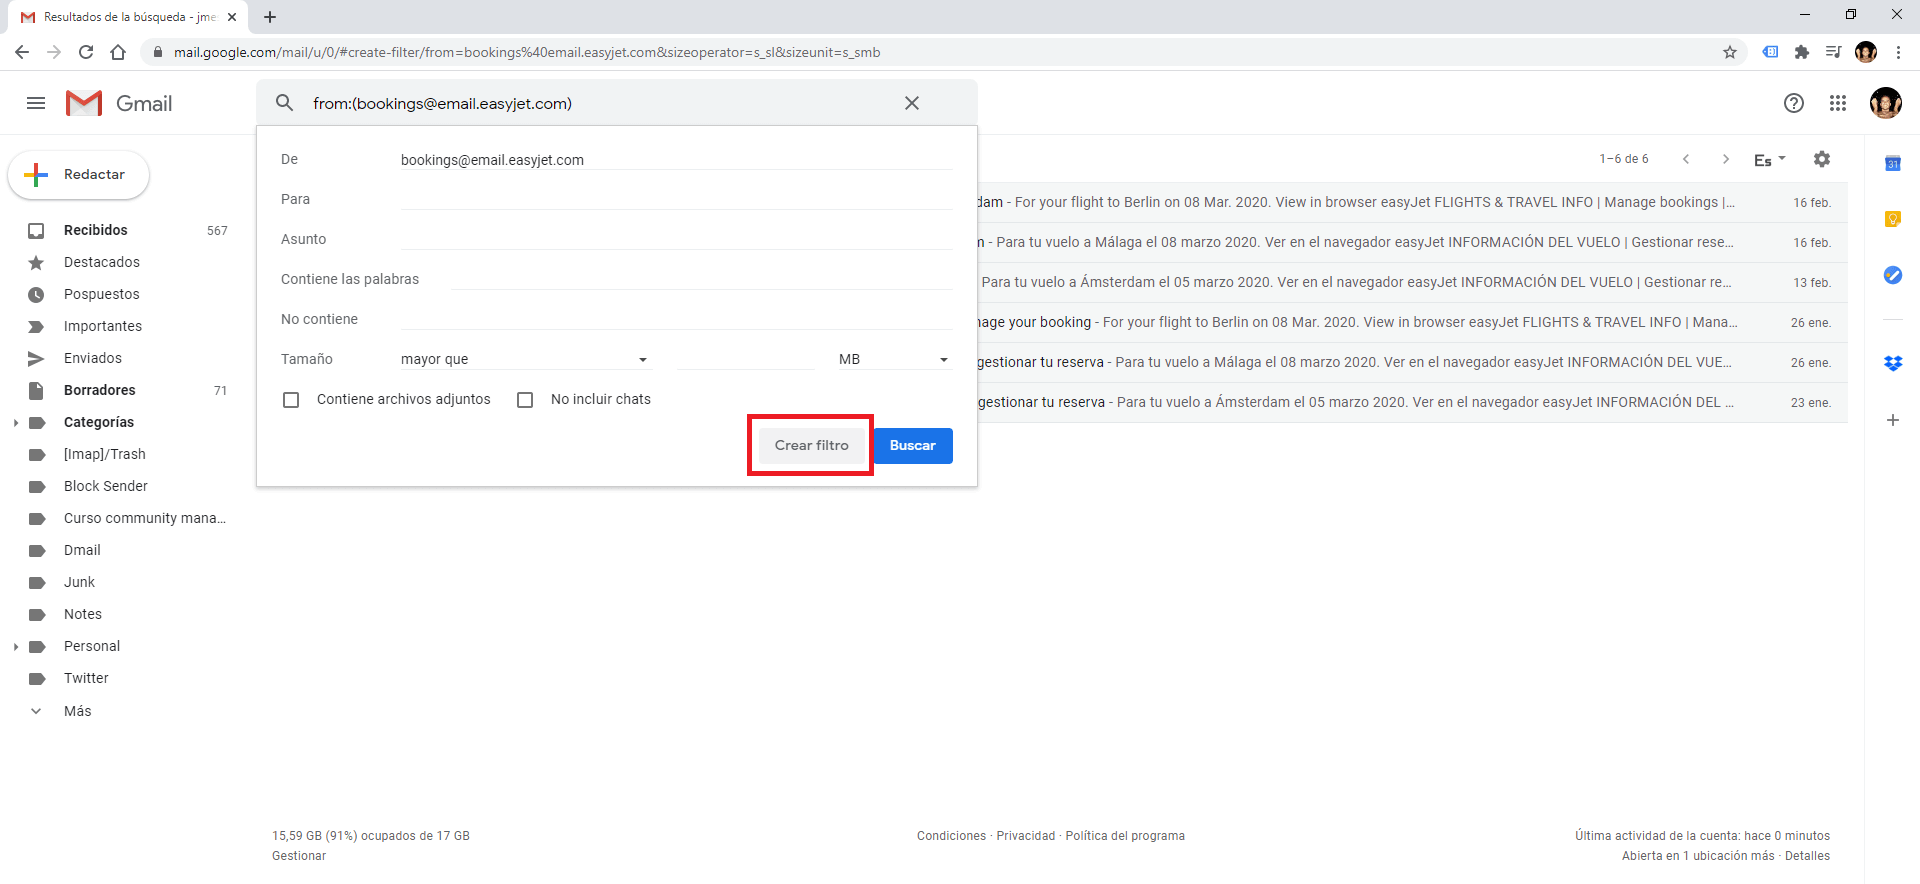This screenshot has height=884, width=1920.
Task: Get add-ons with the plus icon
Action: pos(1893,420)
